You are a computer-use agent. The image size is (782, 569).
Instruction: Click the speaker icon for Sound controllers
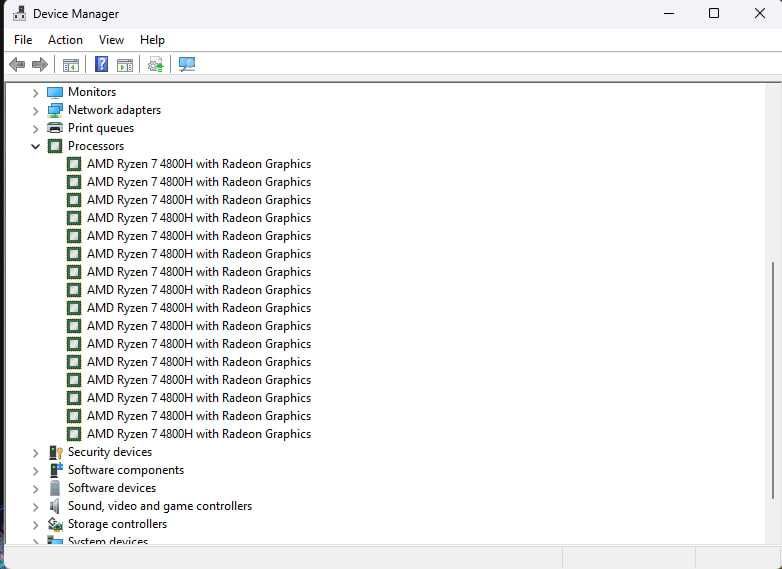(54, 506)
